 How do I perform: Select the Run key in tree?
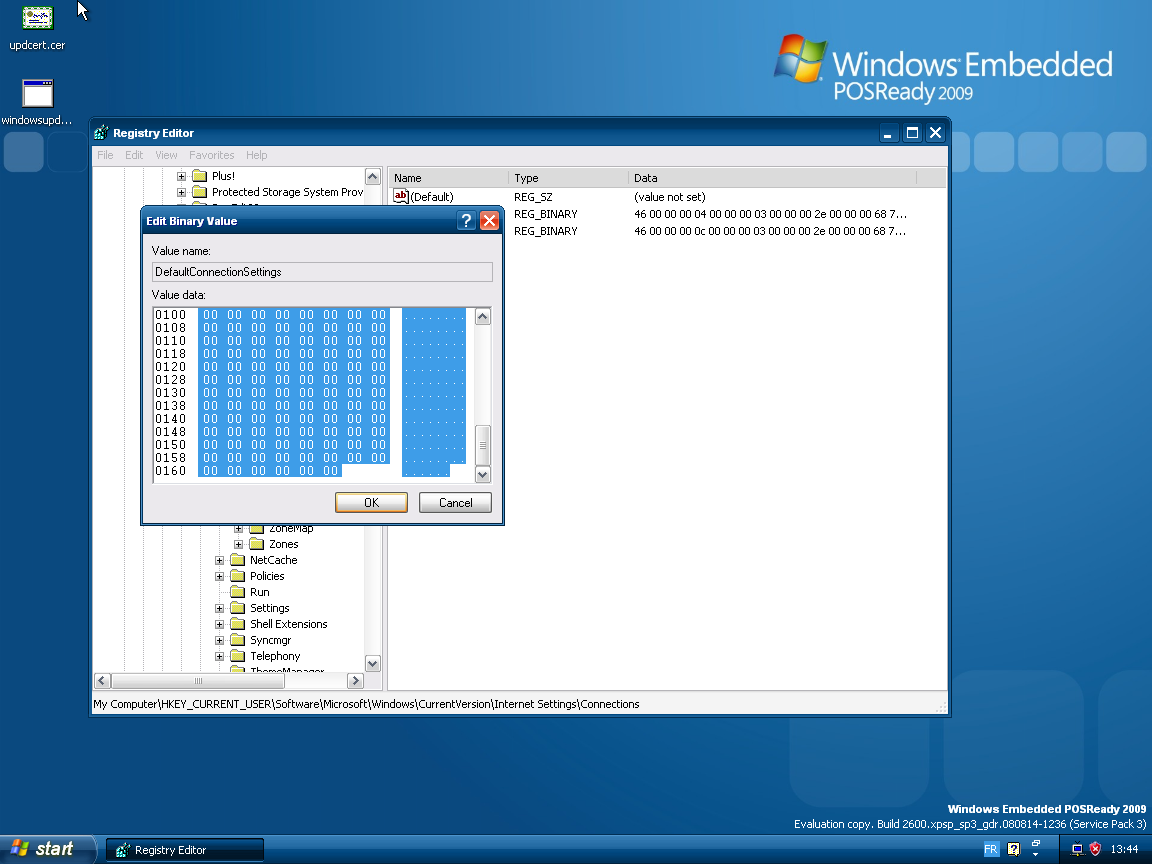(x=259, y=592)
